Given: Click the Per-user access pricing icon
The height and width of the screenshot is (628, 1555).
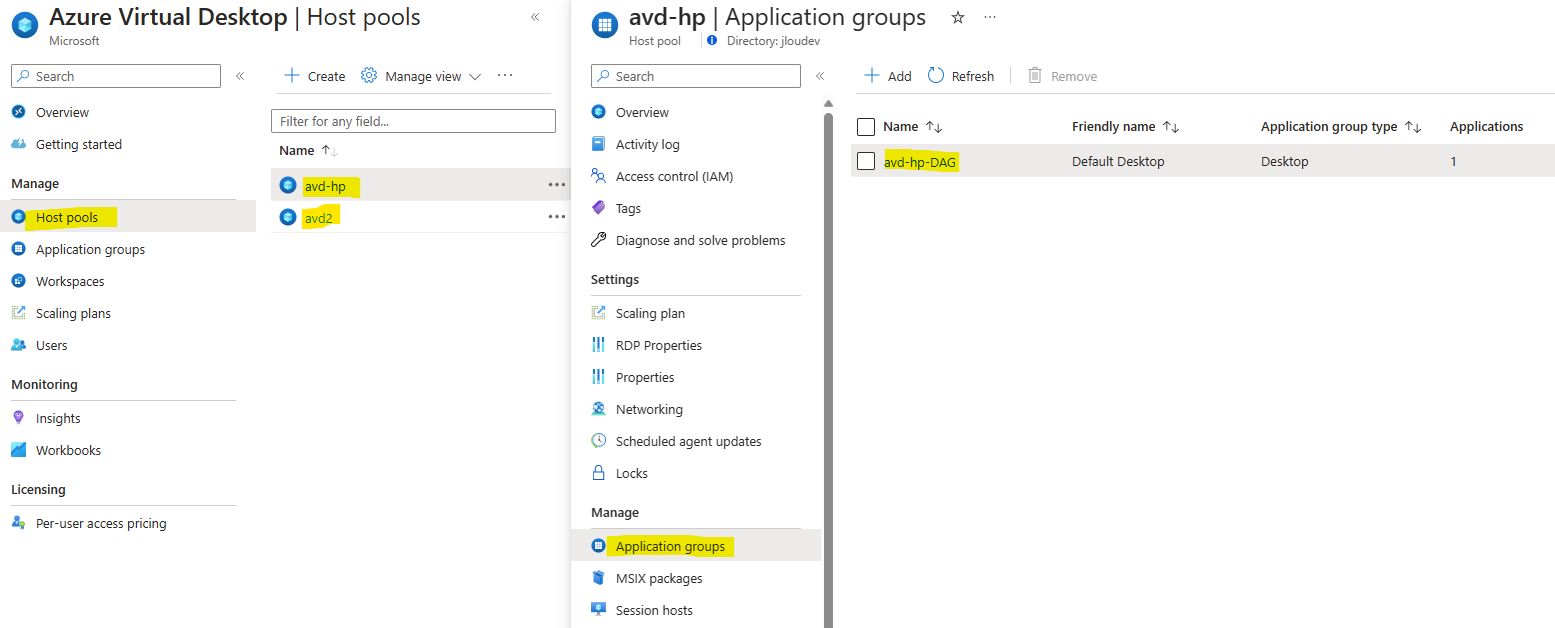Looking at the screenshot, I should (18, 523).
